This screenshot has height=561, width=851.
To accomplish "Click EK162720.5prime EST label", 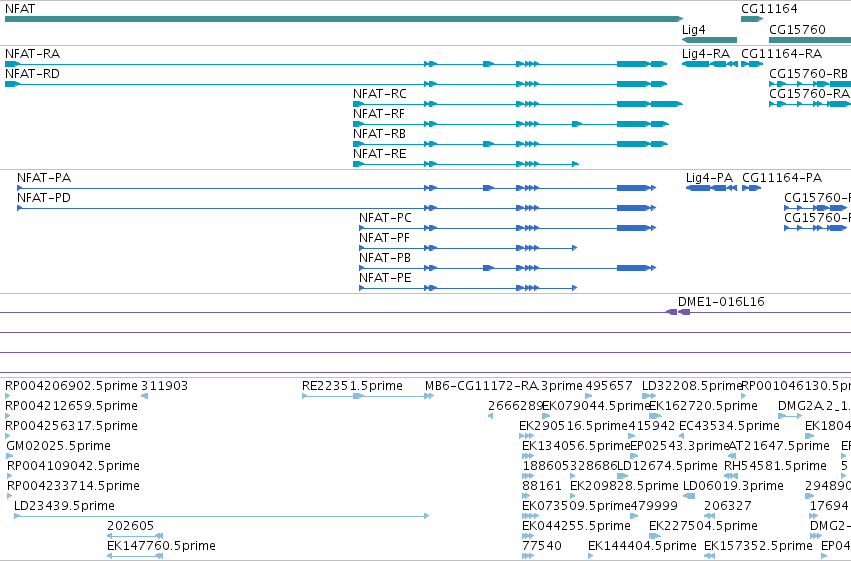I will [x=703, y=406].
